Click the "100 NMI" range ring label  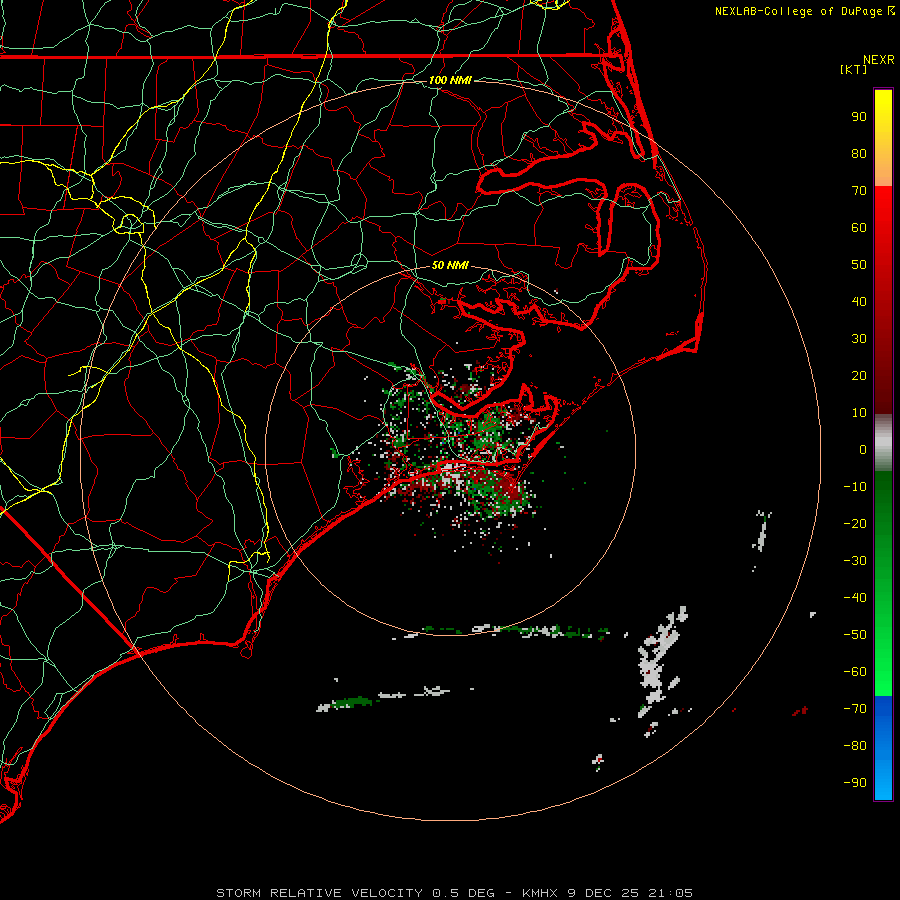coord(450,80)
